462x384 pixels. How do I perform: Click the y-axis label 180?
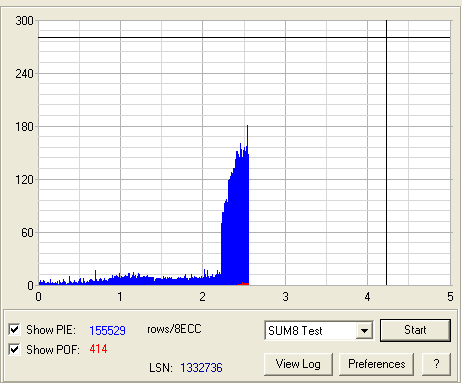pos(24,127)
